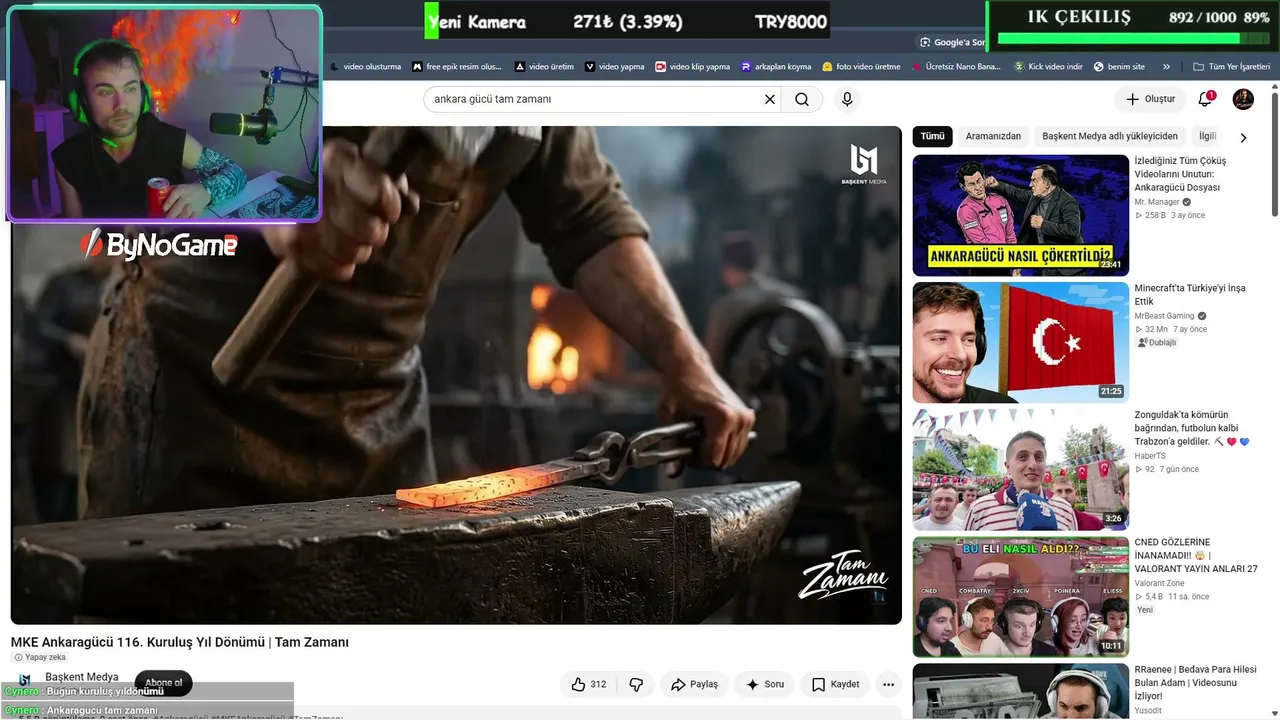This screenshot has height=720, width=1280.
Task: Click the 'MrBeast Gaming' channel name
Action: 1164,316
